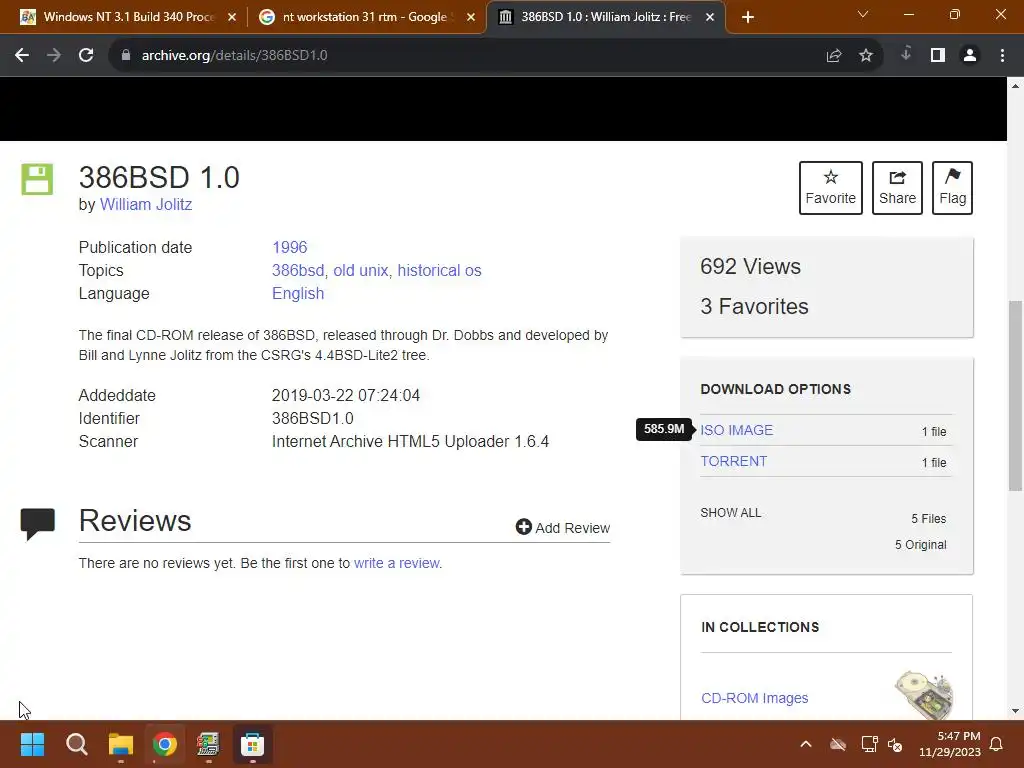Open William Jolitz author link
Screen dimensions: 1024x768
pos(146,204)
